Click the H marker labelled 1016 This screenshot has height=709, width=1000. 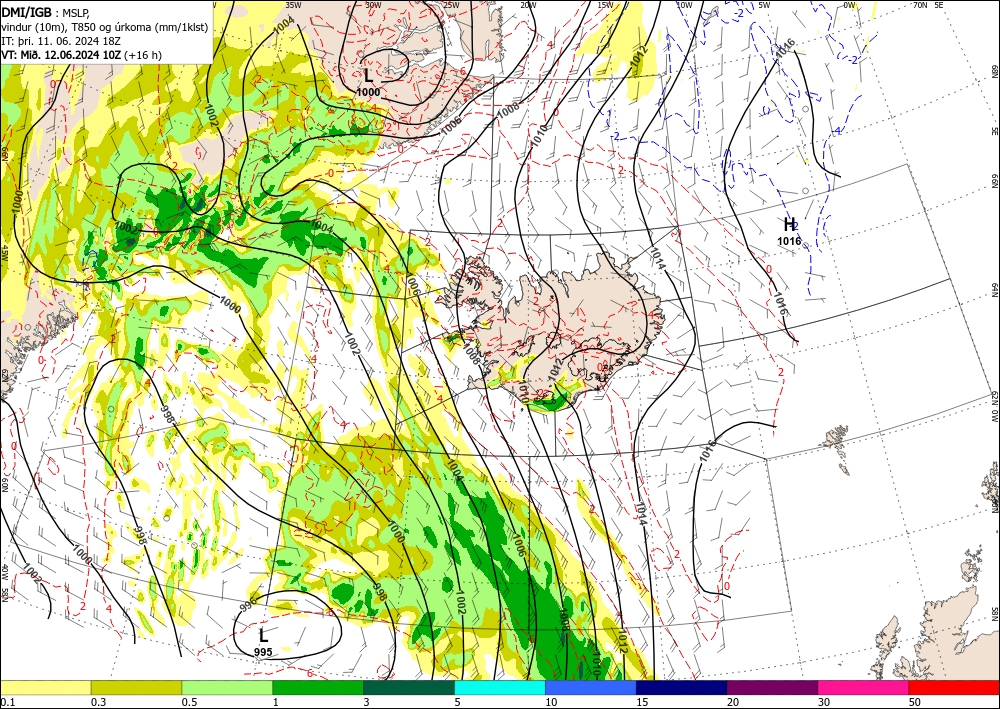pyautogui.click(x=790, y=224)
